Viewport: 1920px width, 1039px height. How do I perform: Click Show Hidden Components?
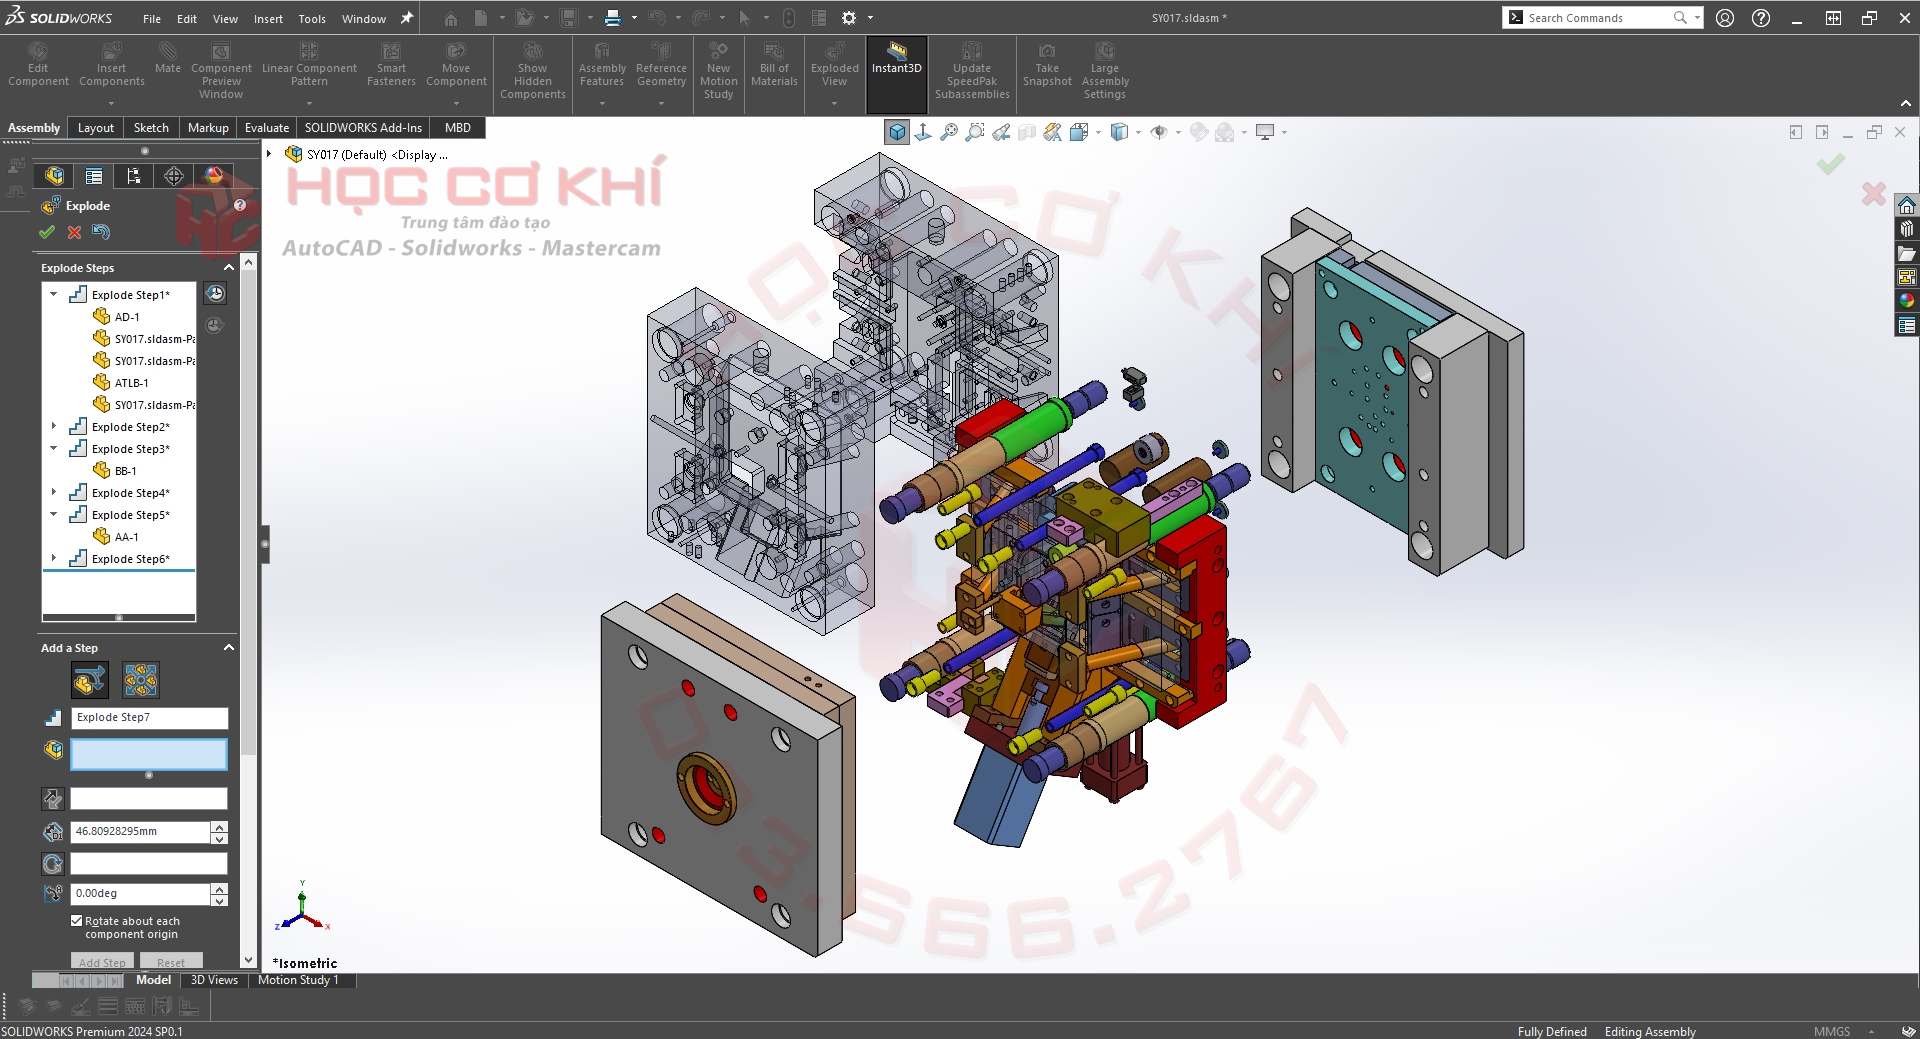[532, 72]
